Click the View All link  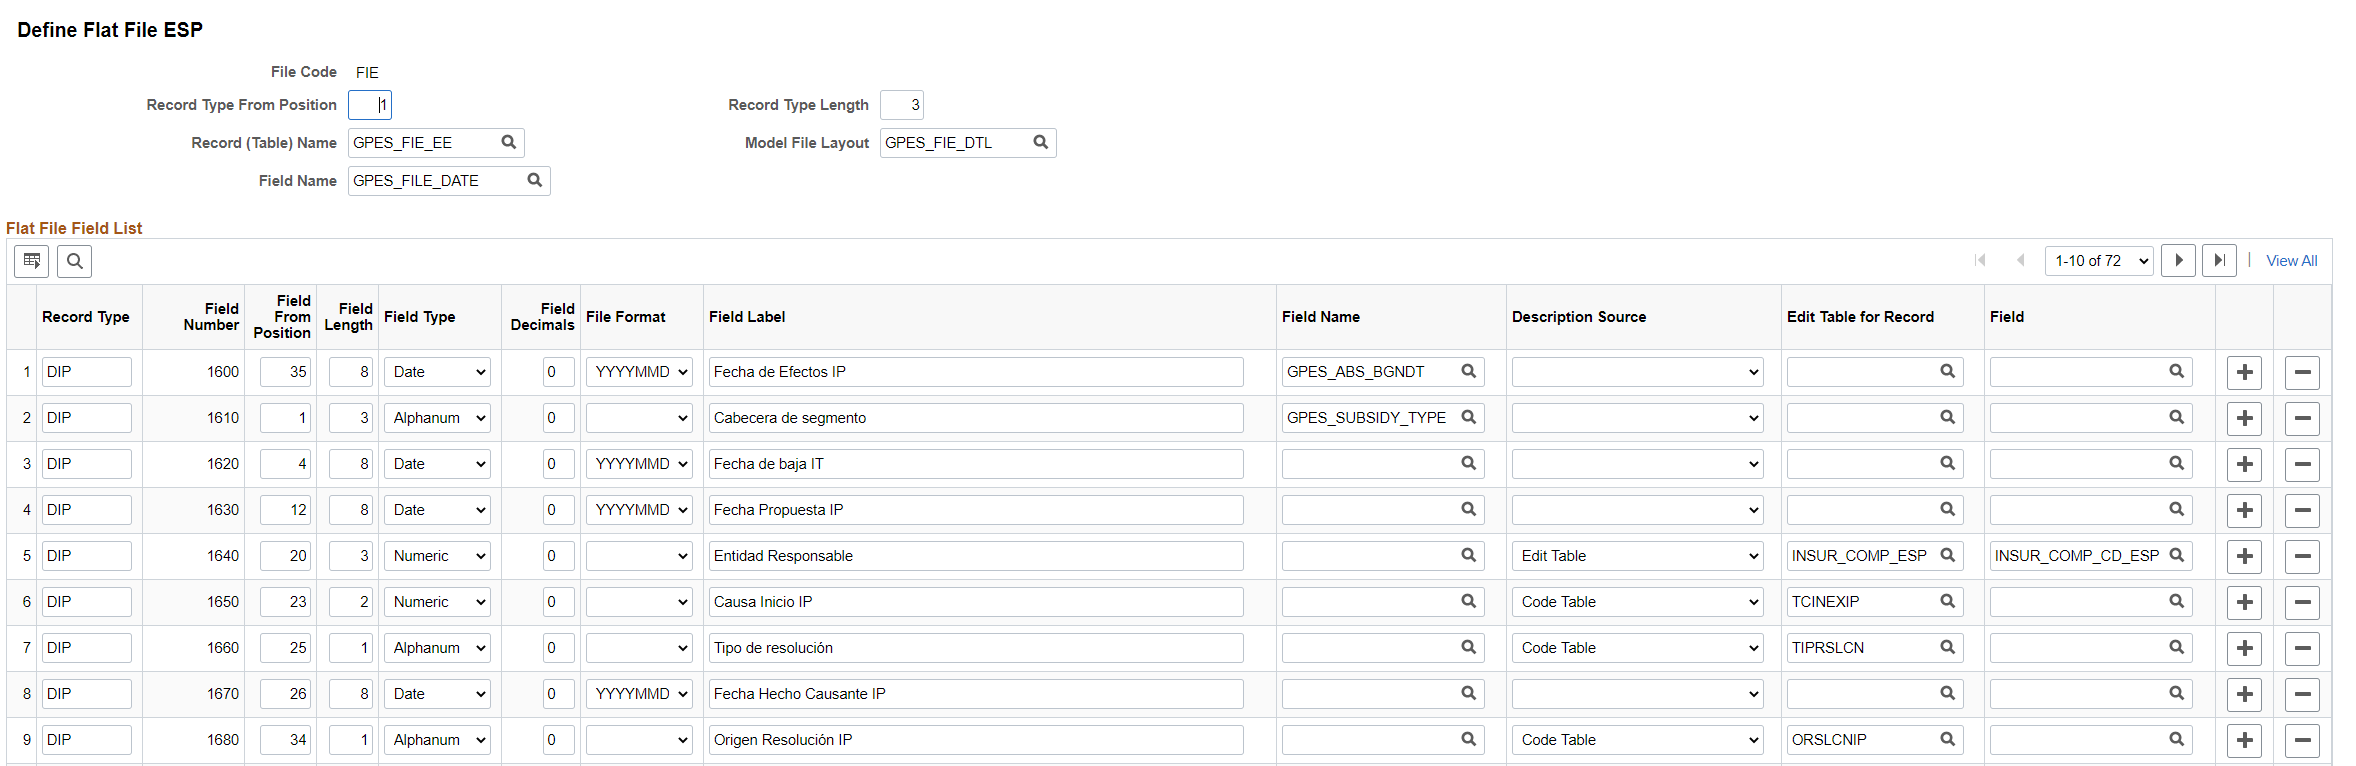point(2291,261)
